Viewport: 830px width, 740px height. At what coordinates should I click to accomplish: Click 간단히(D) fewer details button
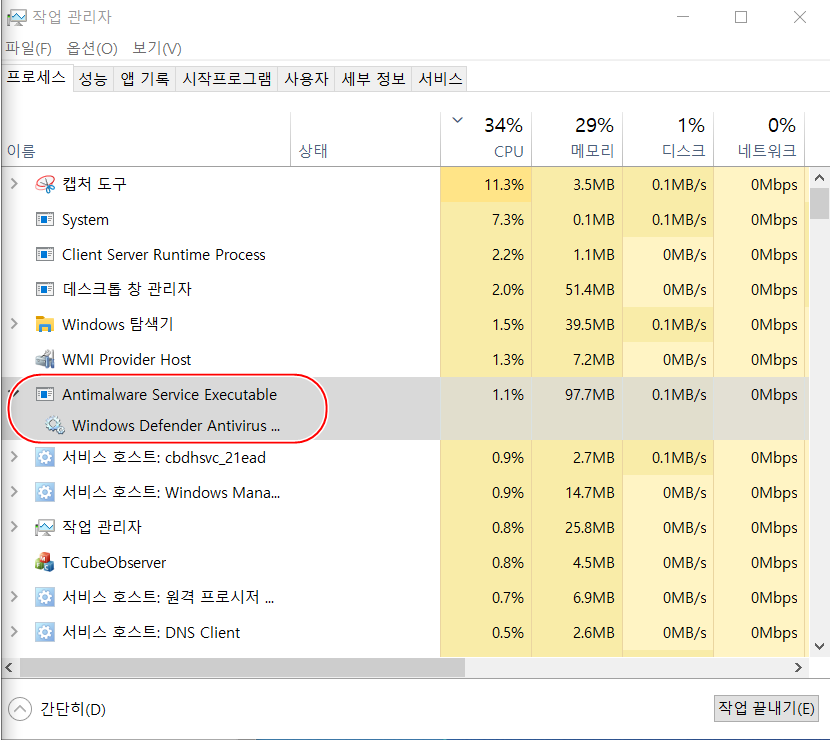pyautogui.click(x=57, y=709)
